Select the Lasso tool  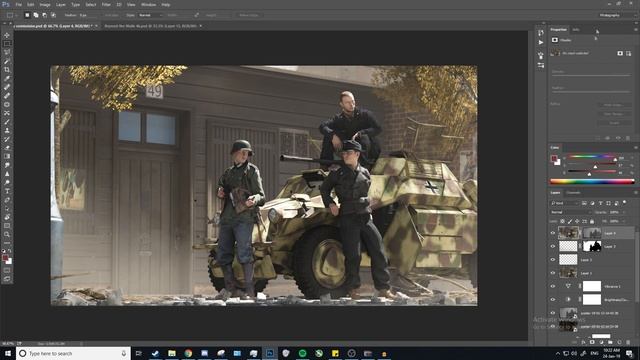tap(7, 52)
